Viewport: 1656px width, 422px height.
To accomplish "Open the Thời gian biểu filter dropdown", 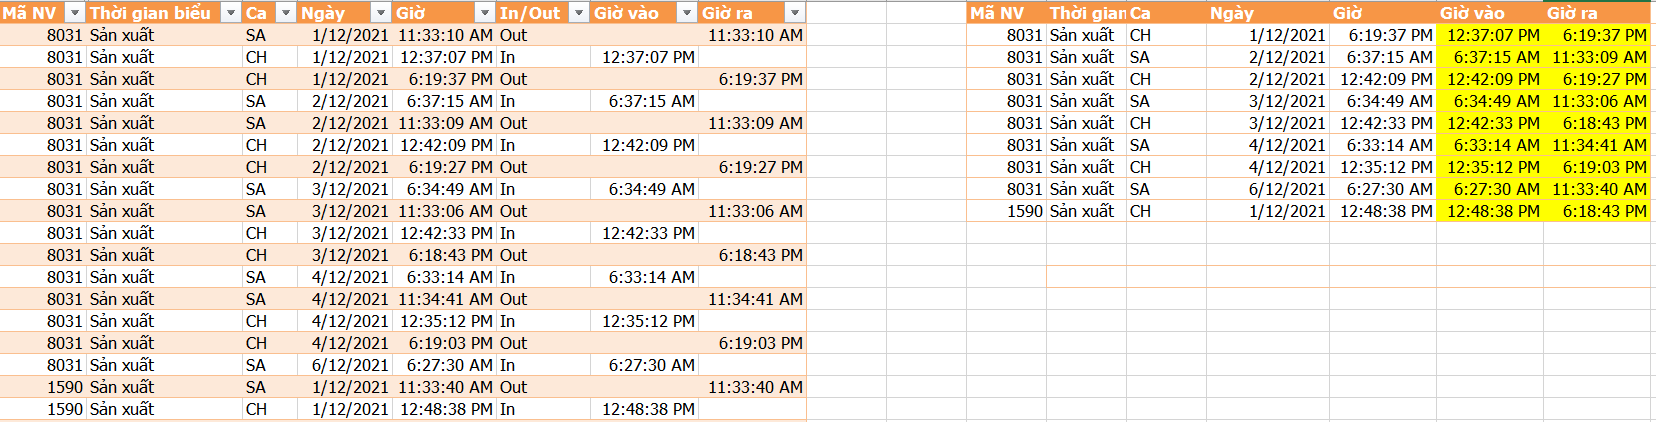I will click(x=231, y=13).
